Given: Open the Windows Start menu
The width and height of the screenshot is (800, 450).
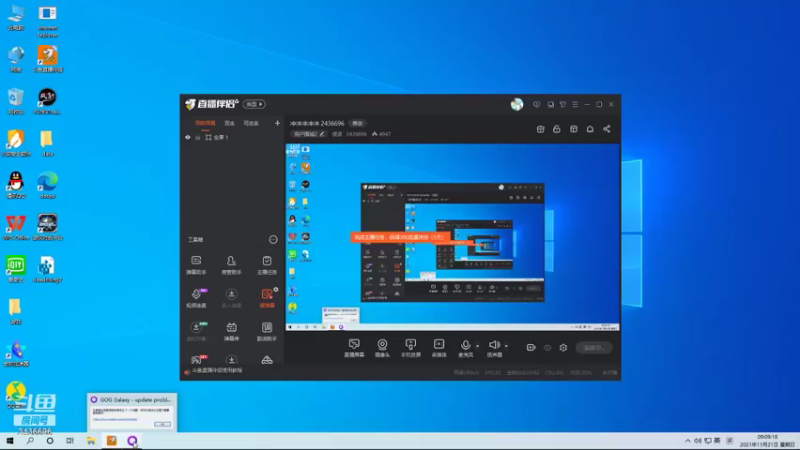Looking at the screenshot, I should (10, 441).
